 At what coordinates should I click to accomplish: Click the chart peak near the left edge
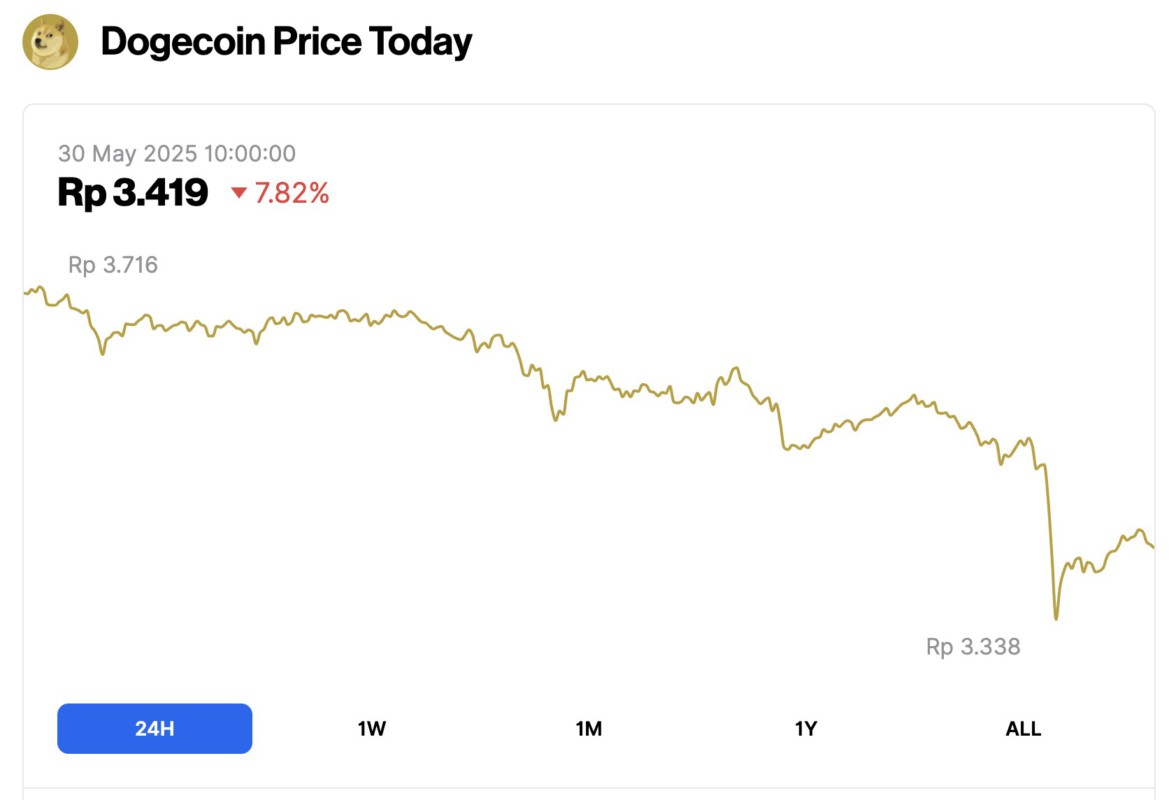point(36,286)
